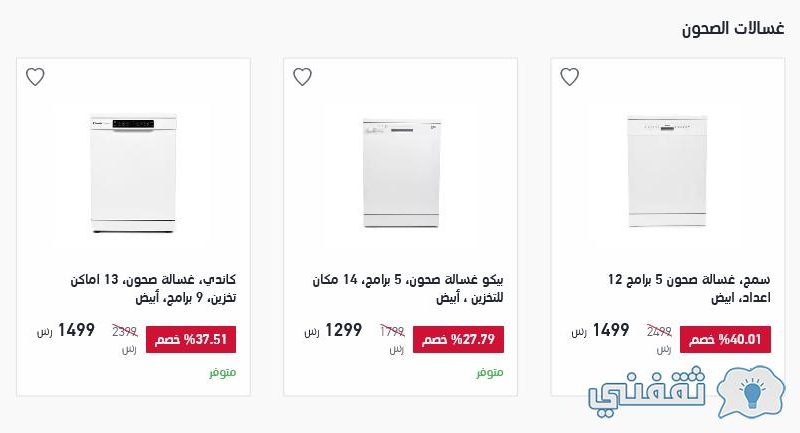Click the 1299 price on the Beko card

[343, 330]
